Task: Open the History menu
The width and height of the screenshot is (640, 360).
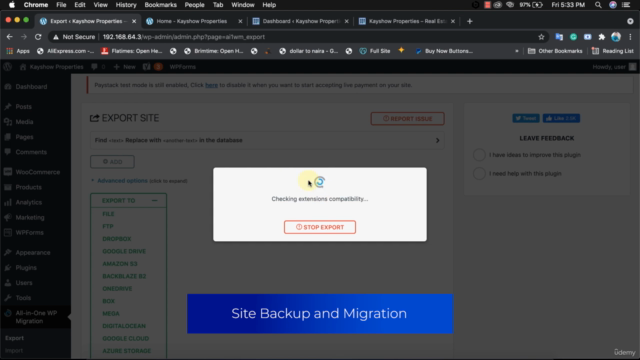Action: pos(126,5)
